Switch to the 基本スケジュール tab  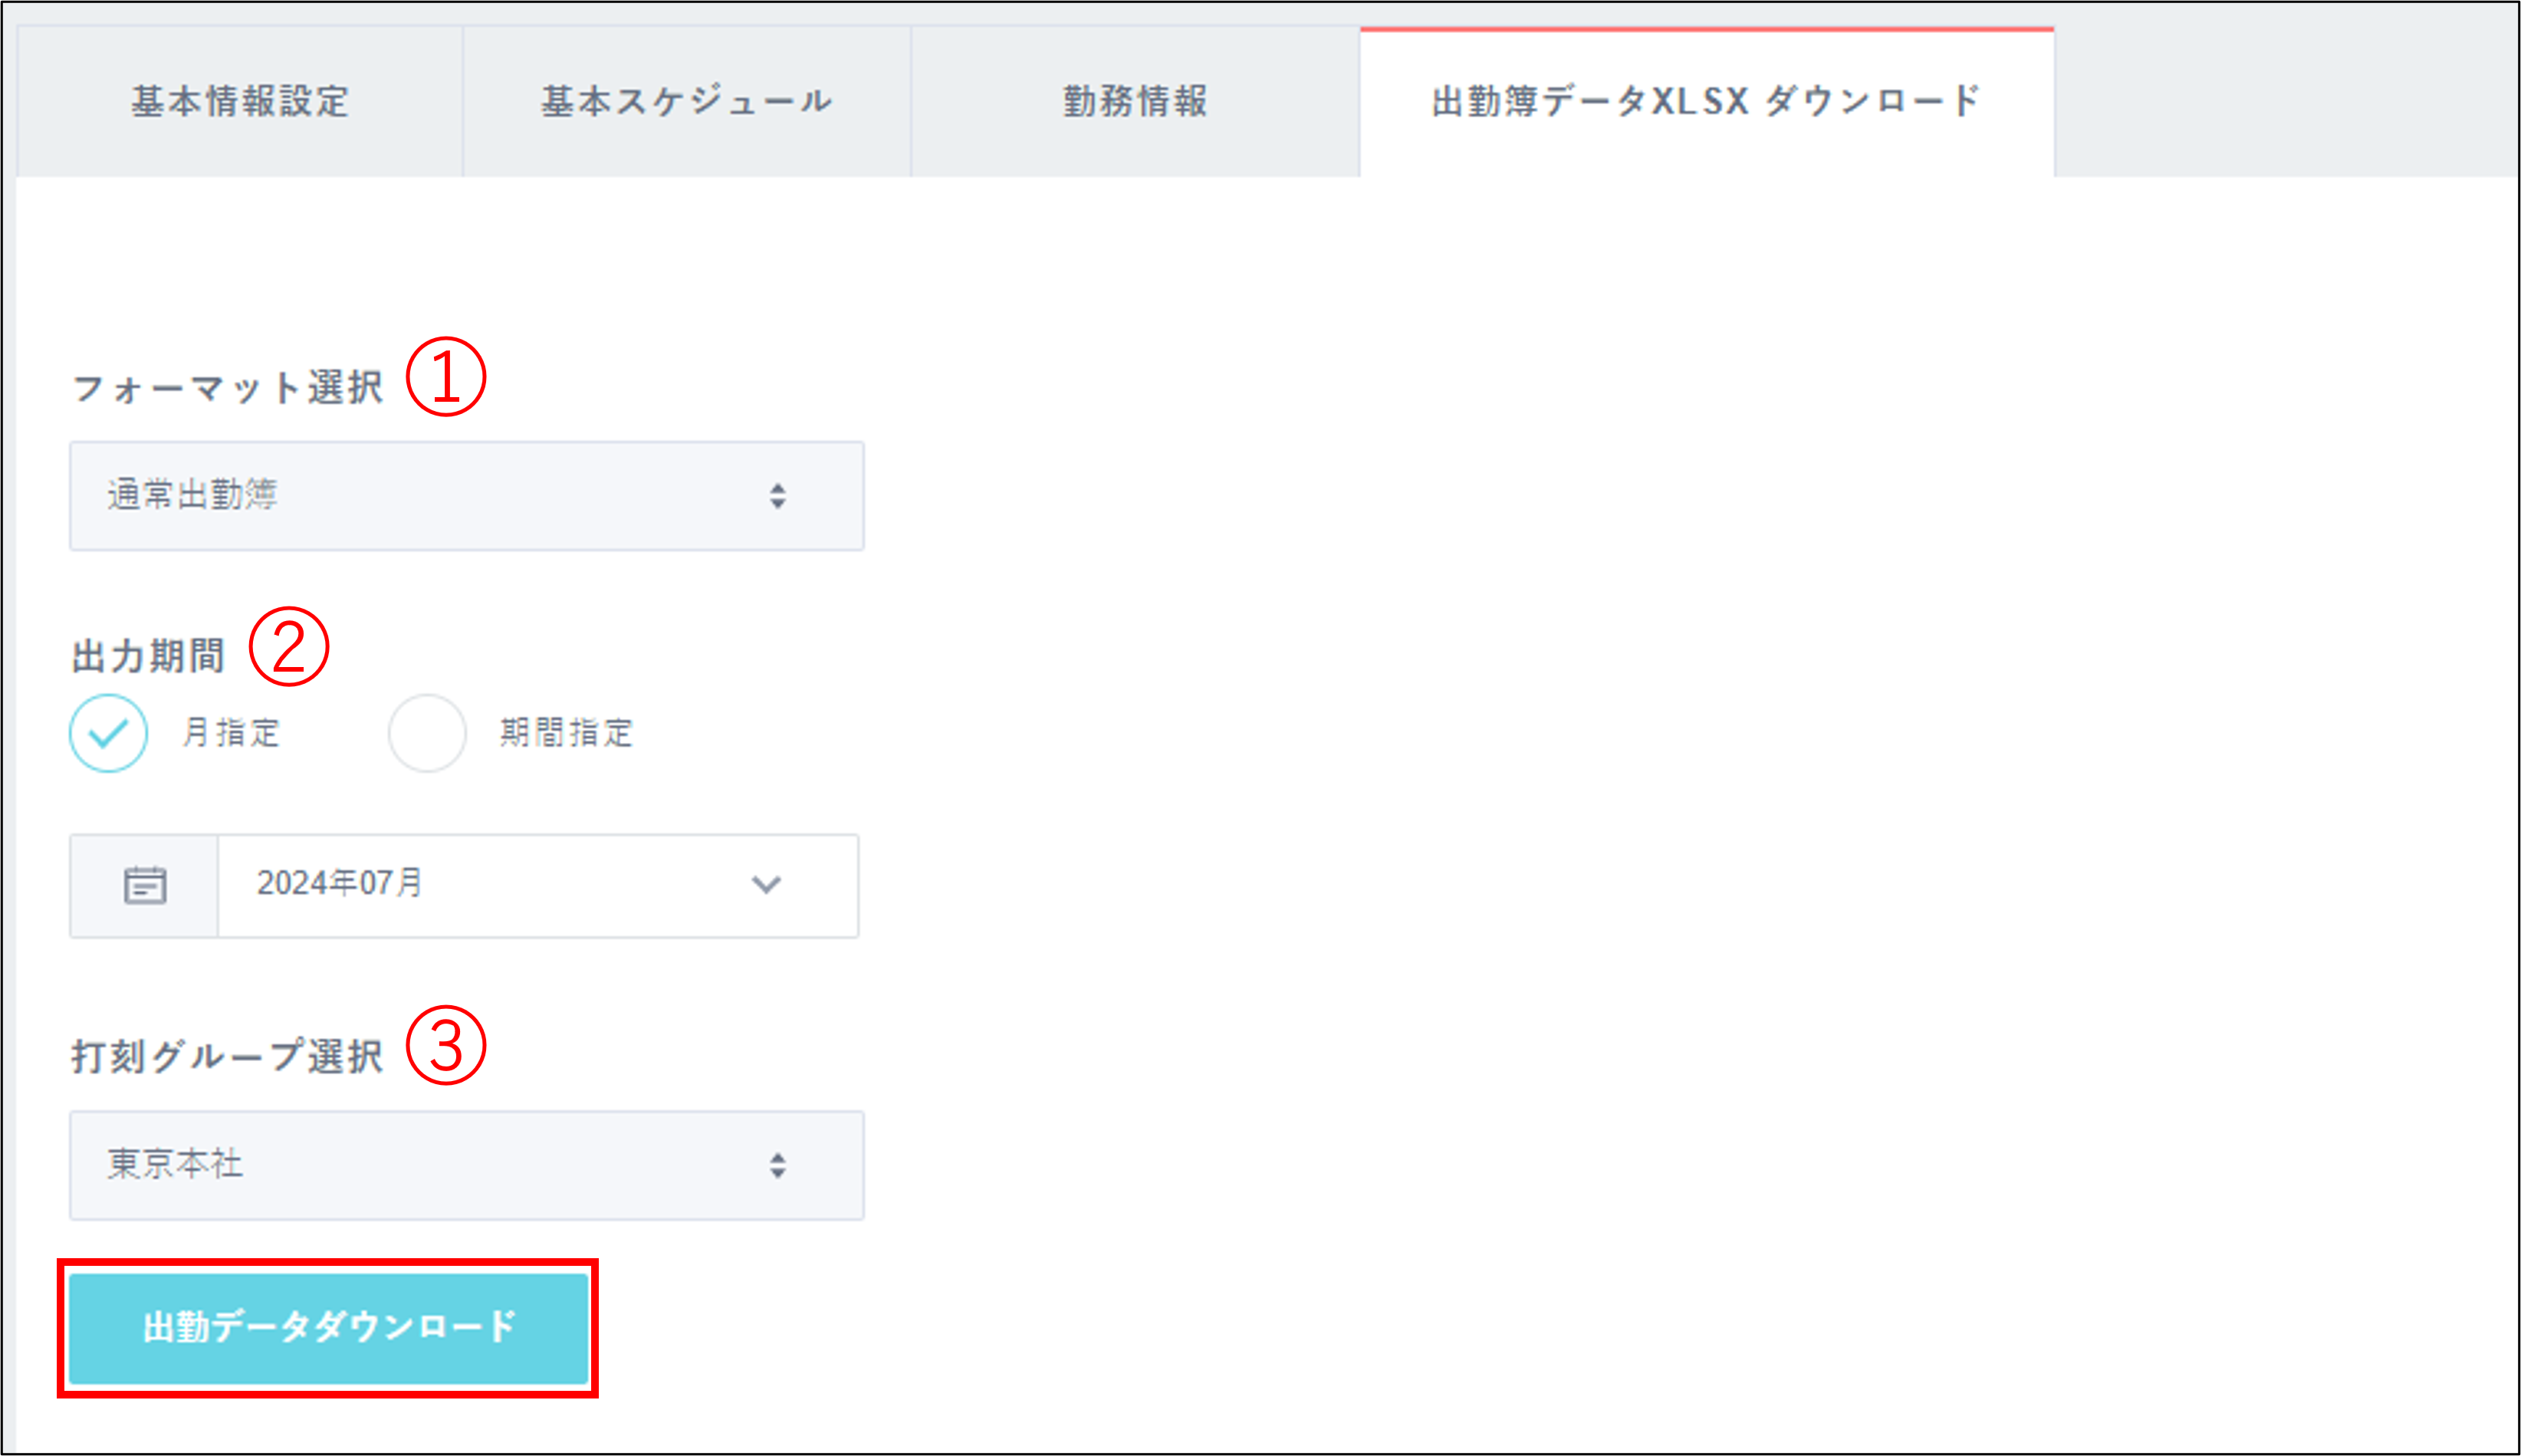click(686, 102)
